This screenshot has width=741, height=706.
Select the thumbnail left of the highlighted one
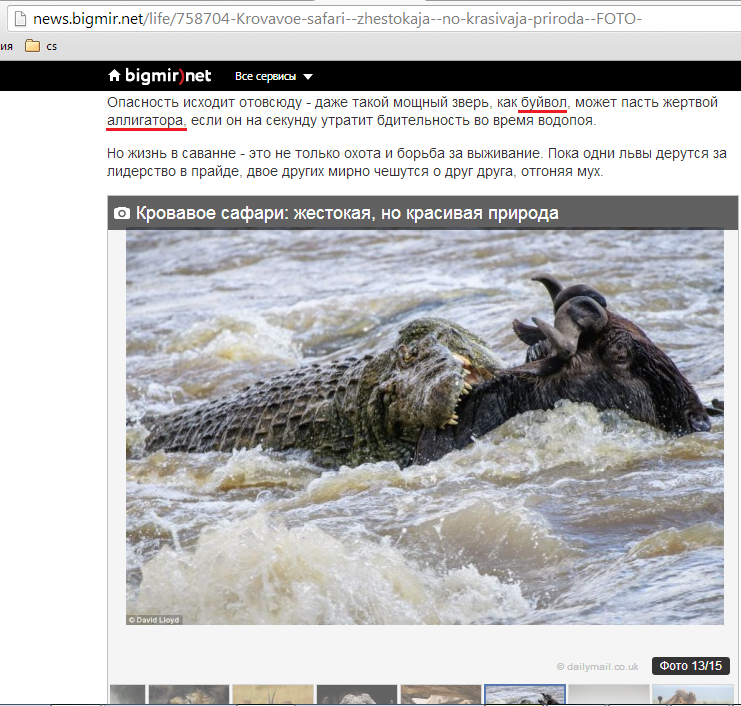click(440, 695)
